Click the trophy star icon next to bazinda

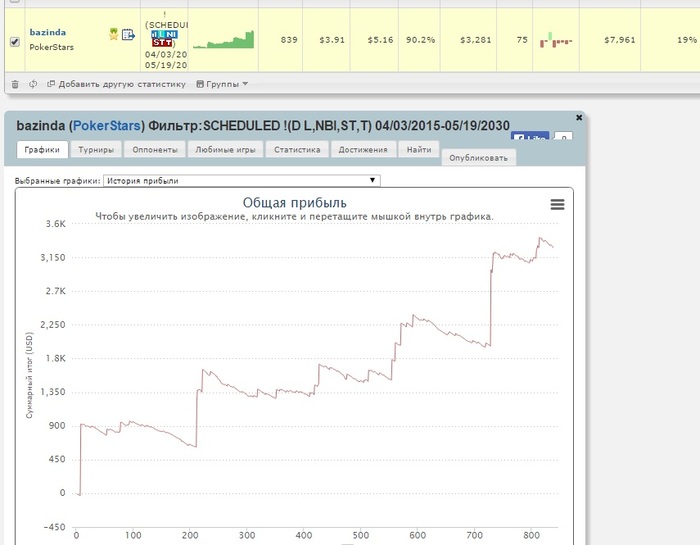(114, 34)
